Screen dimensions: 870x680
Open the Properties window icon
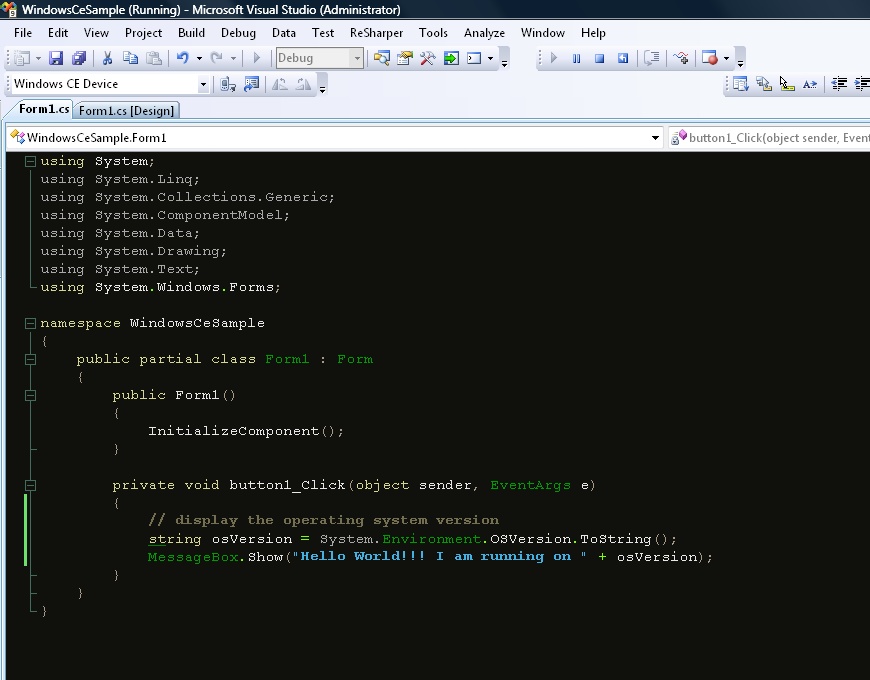pyautogui.click(x=405, y=58)
